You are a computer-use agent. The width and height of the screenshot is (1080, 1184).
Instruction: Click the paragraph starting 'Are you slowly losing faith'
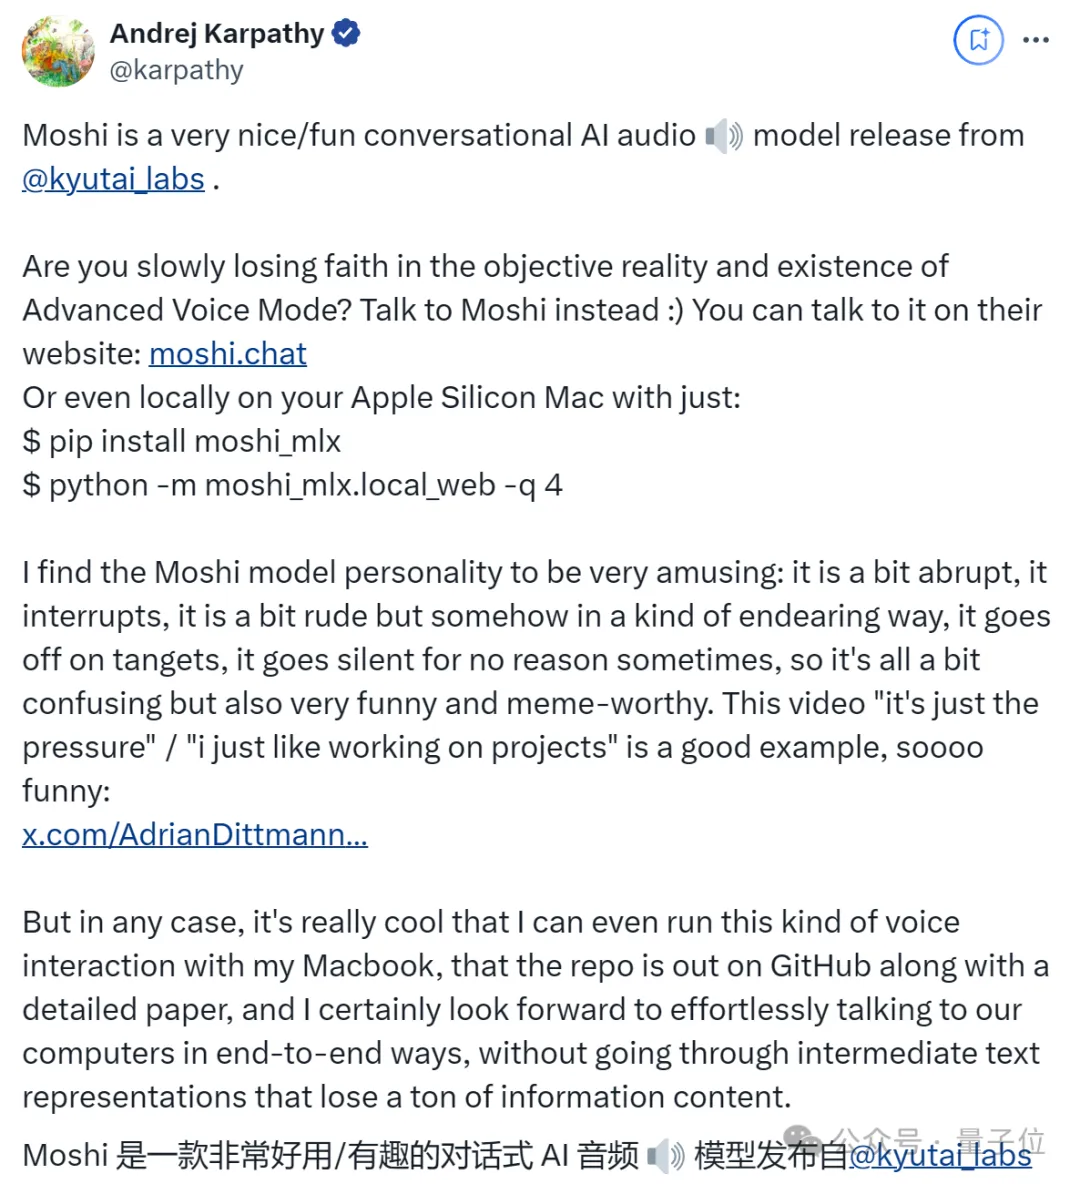pos(532,310)
